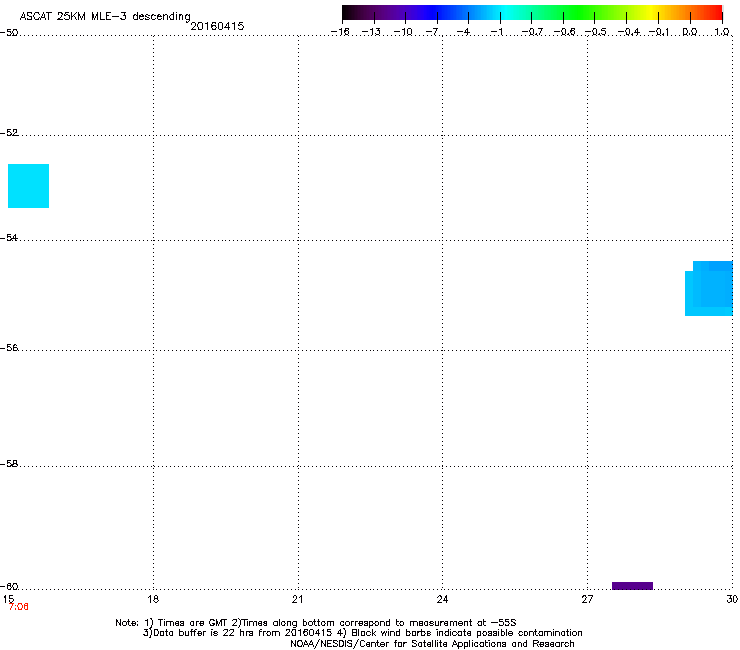Viewport: 740px width, 650px height.
Task: Select the cyan data patch near longitude 15
Action: [x=28, y=186]
